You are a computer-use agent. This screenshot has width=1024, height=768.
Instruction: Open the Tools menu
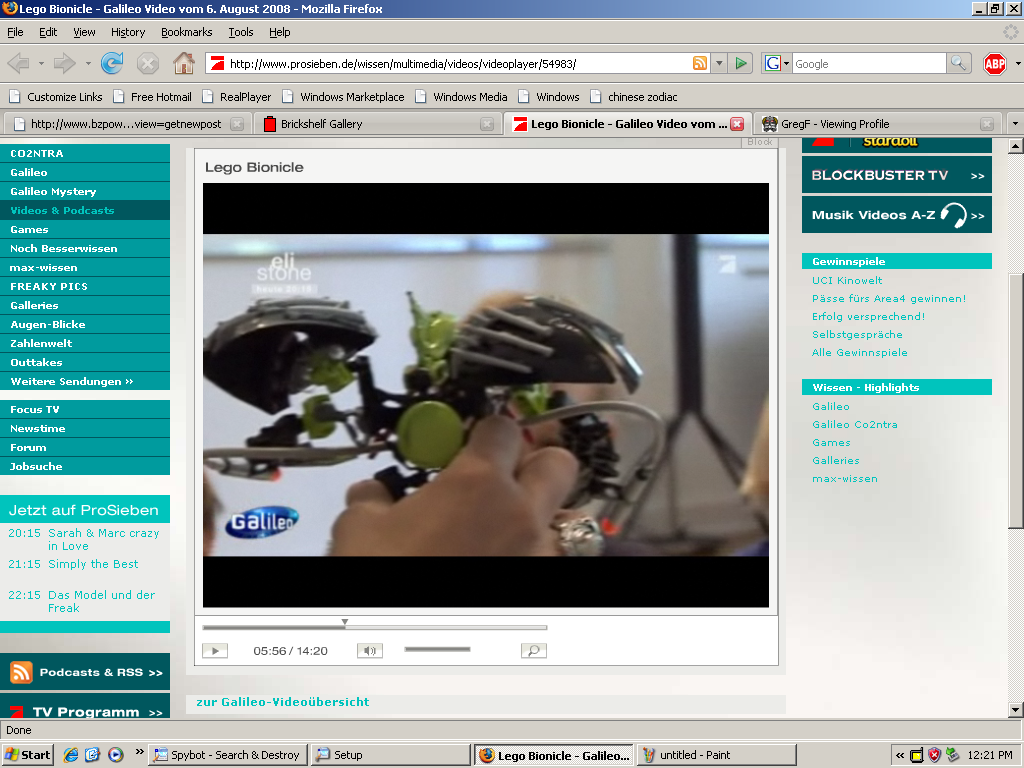[x=240, y=32]
